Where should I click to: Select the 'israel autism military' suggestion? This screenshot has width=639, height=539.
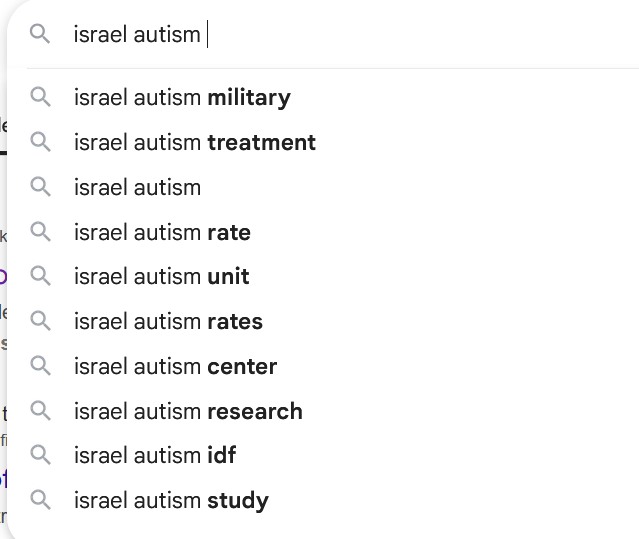point(182,98)
